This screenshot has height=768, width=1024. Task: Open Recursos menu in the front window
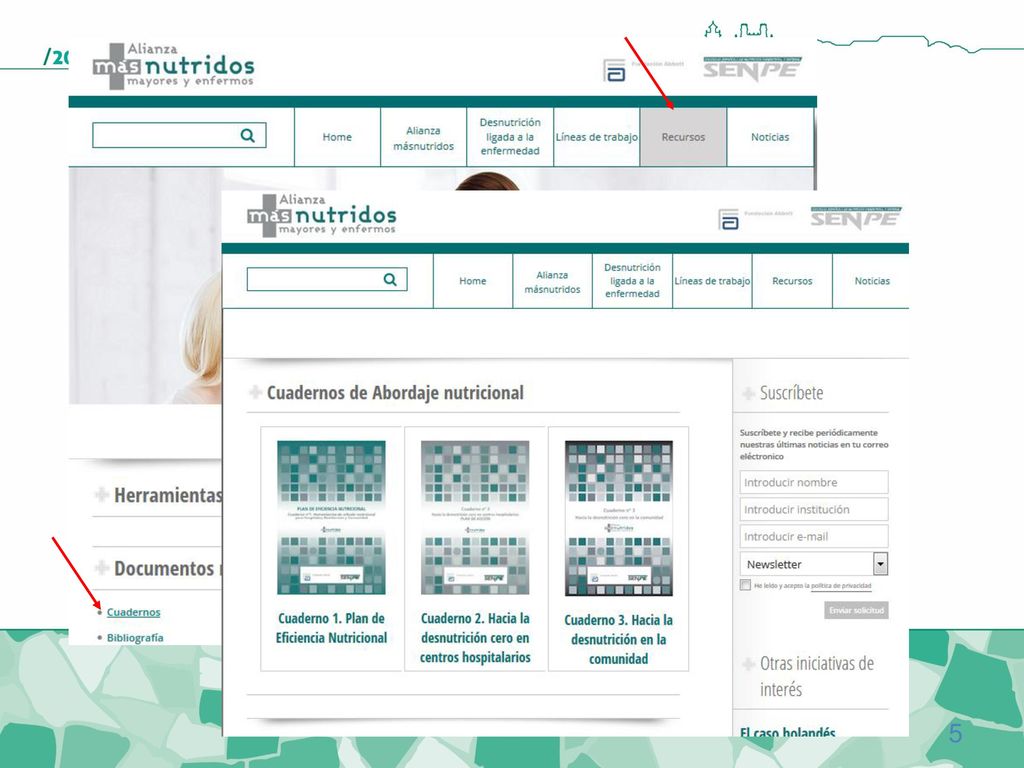[792, 281]
